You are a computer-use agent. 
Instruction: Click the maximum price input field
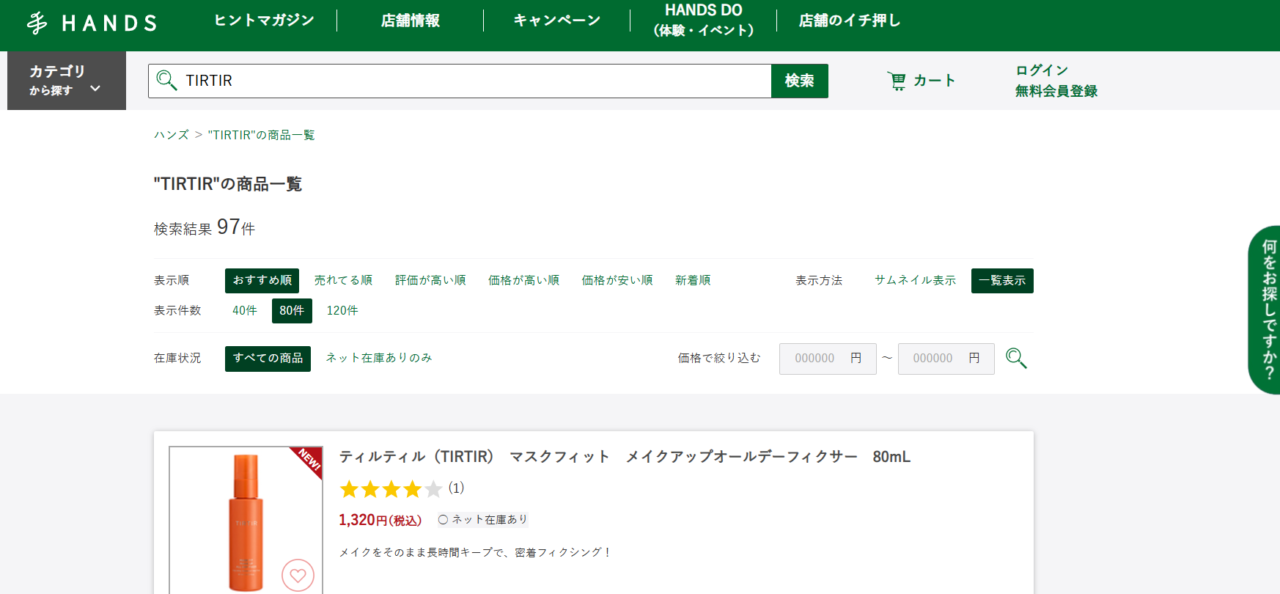click(946, 359)
